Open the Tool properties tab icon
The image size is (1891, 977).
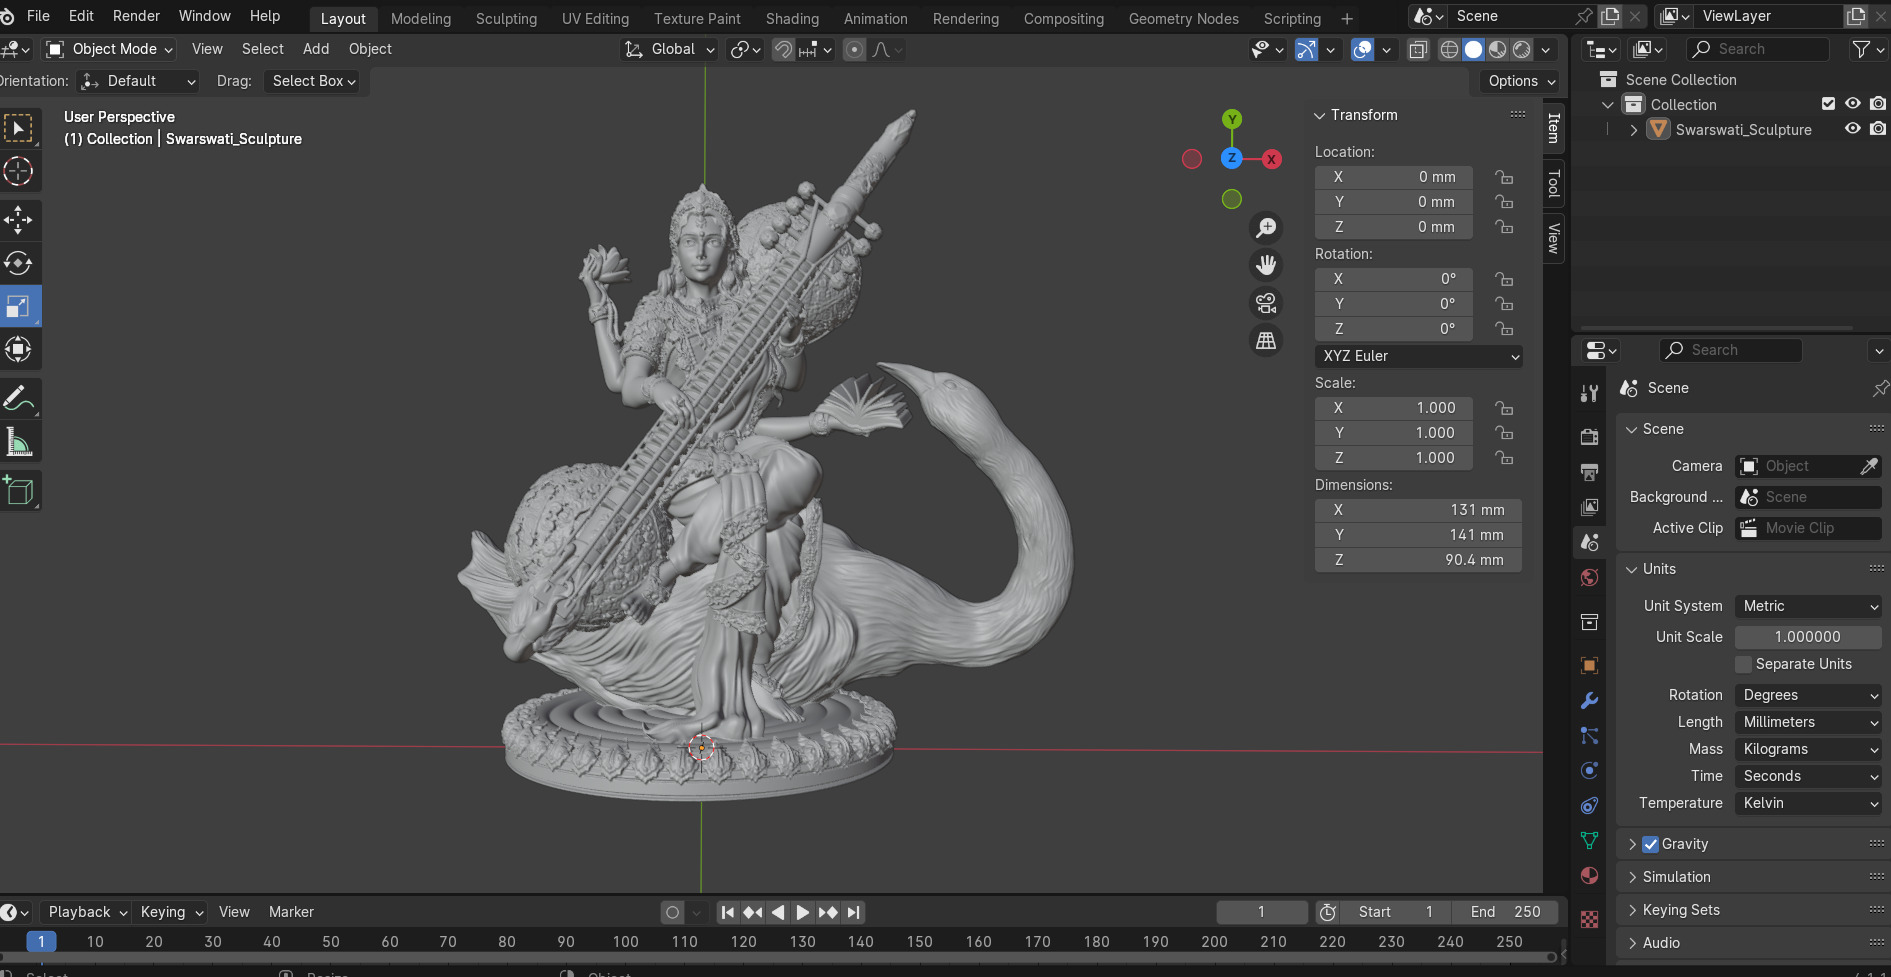click(1589, 394)
